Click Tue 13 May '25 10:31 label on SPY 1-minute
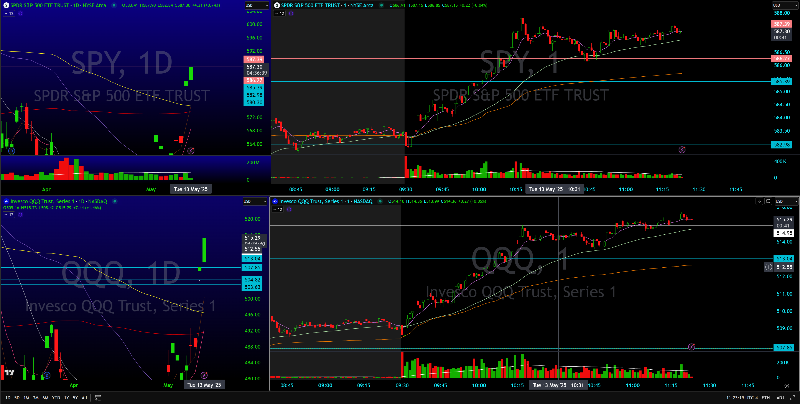Screen dimensions: 800x404 [x=555, y=189]
